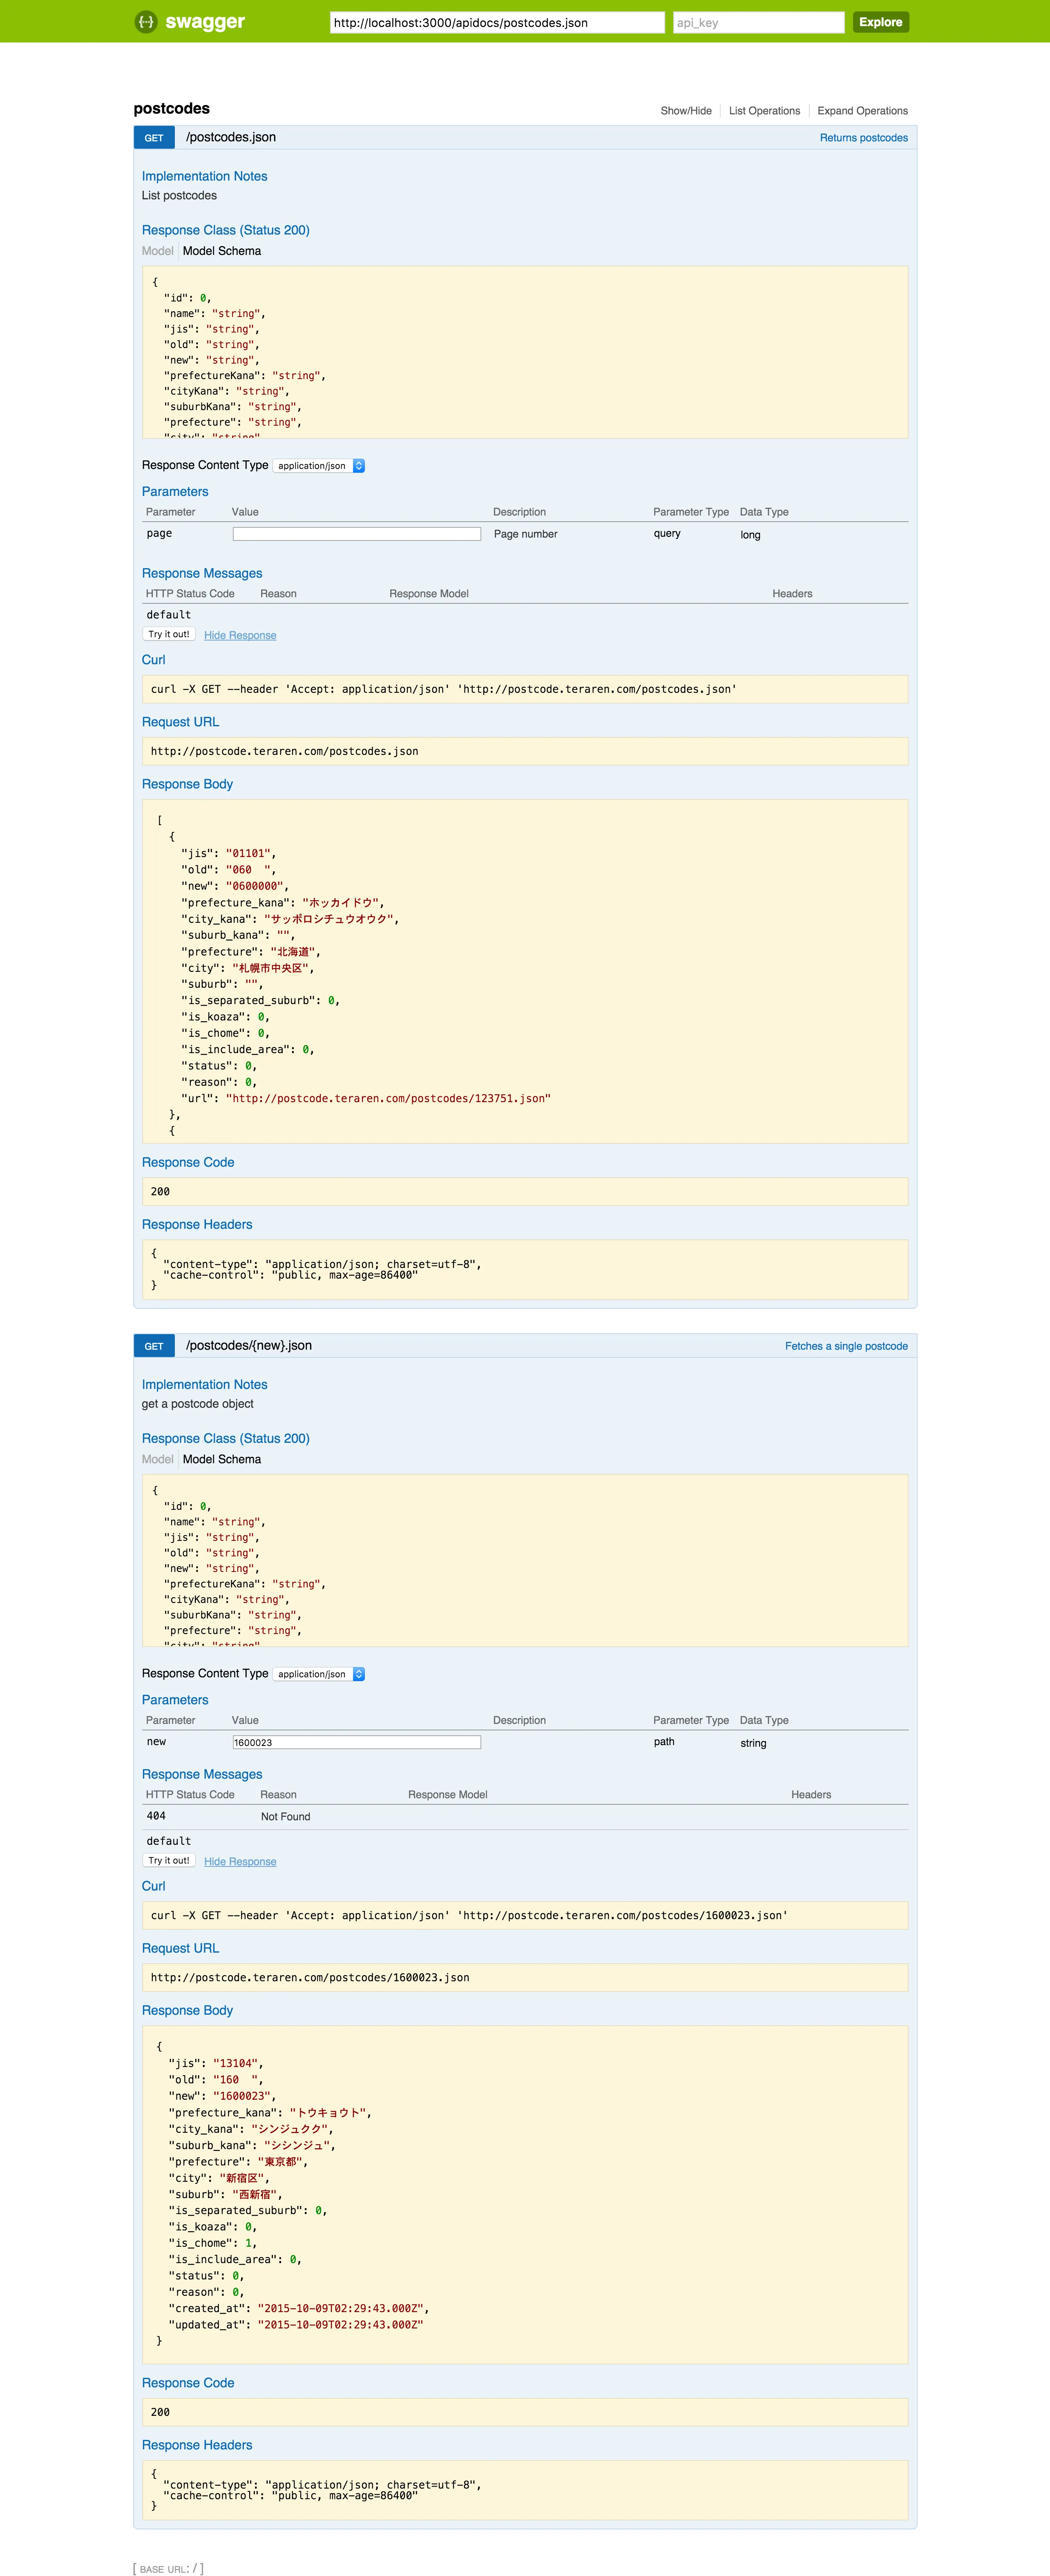Focus the api_key input field
This screenshot has height=2576, width=1050.
(758, 22)
